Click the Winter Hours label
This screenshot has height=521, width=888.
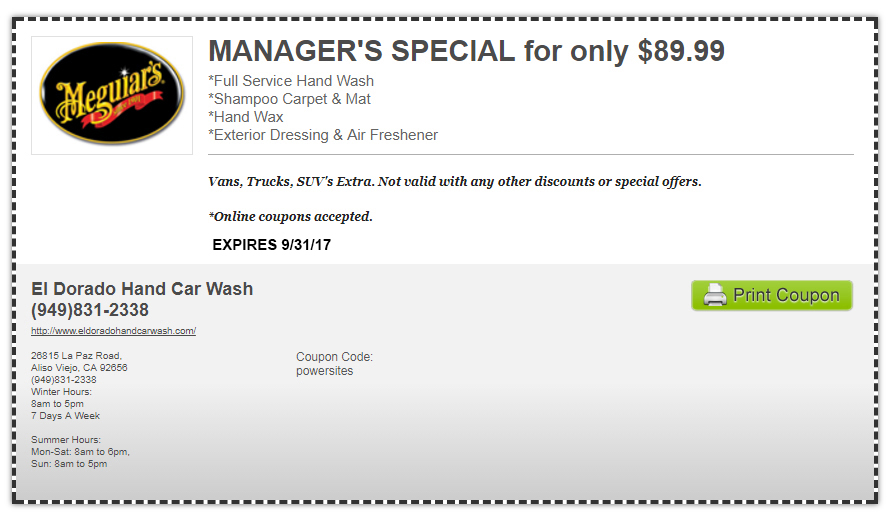coord(61,392)
